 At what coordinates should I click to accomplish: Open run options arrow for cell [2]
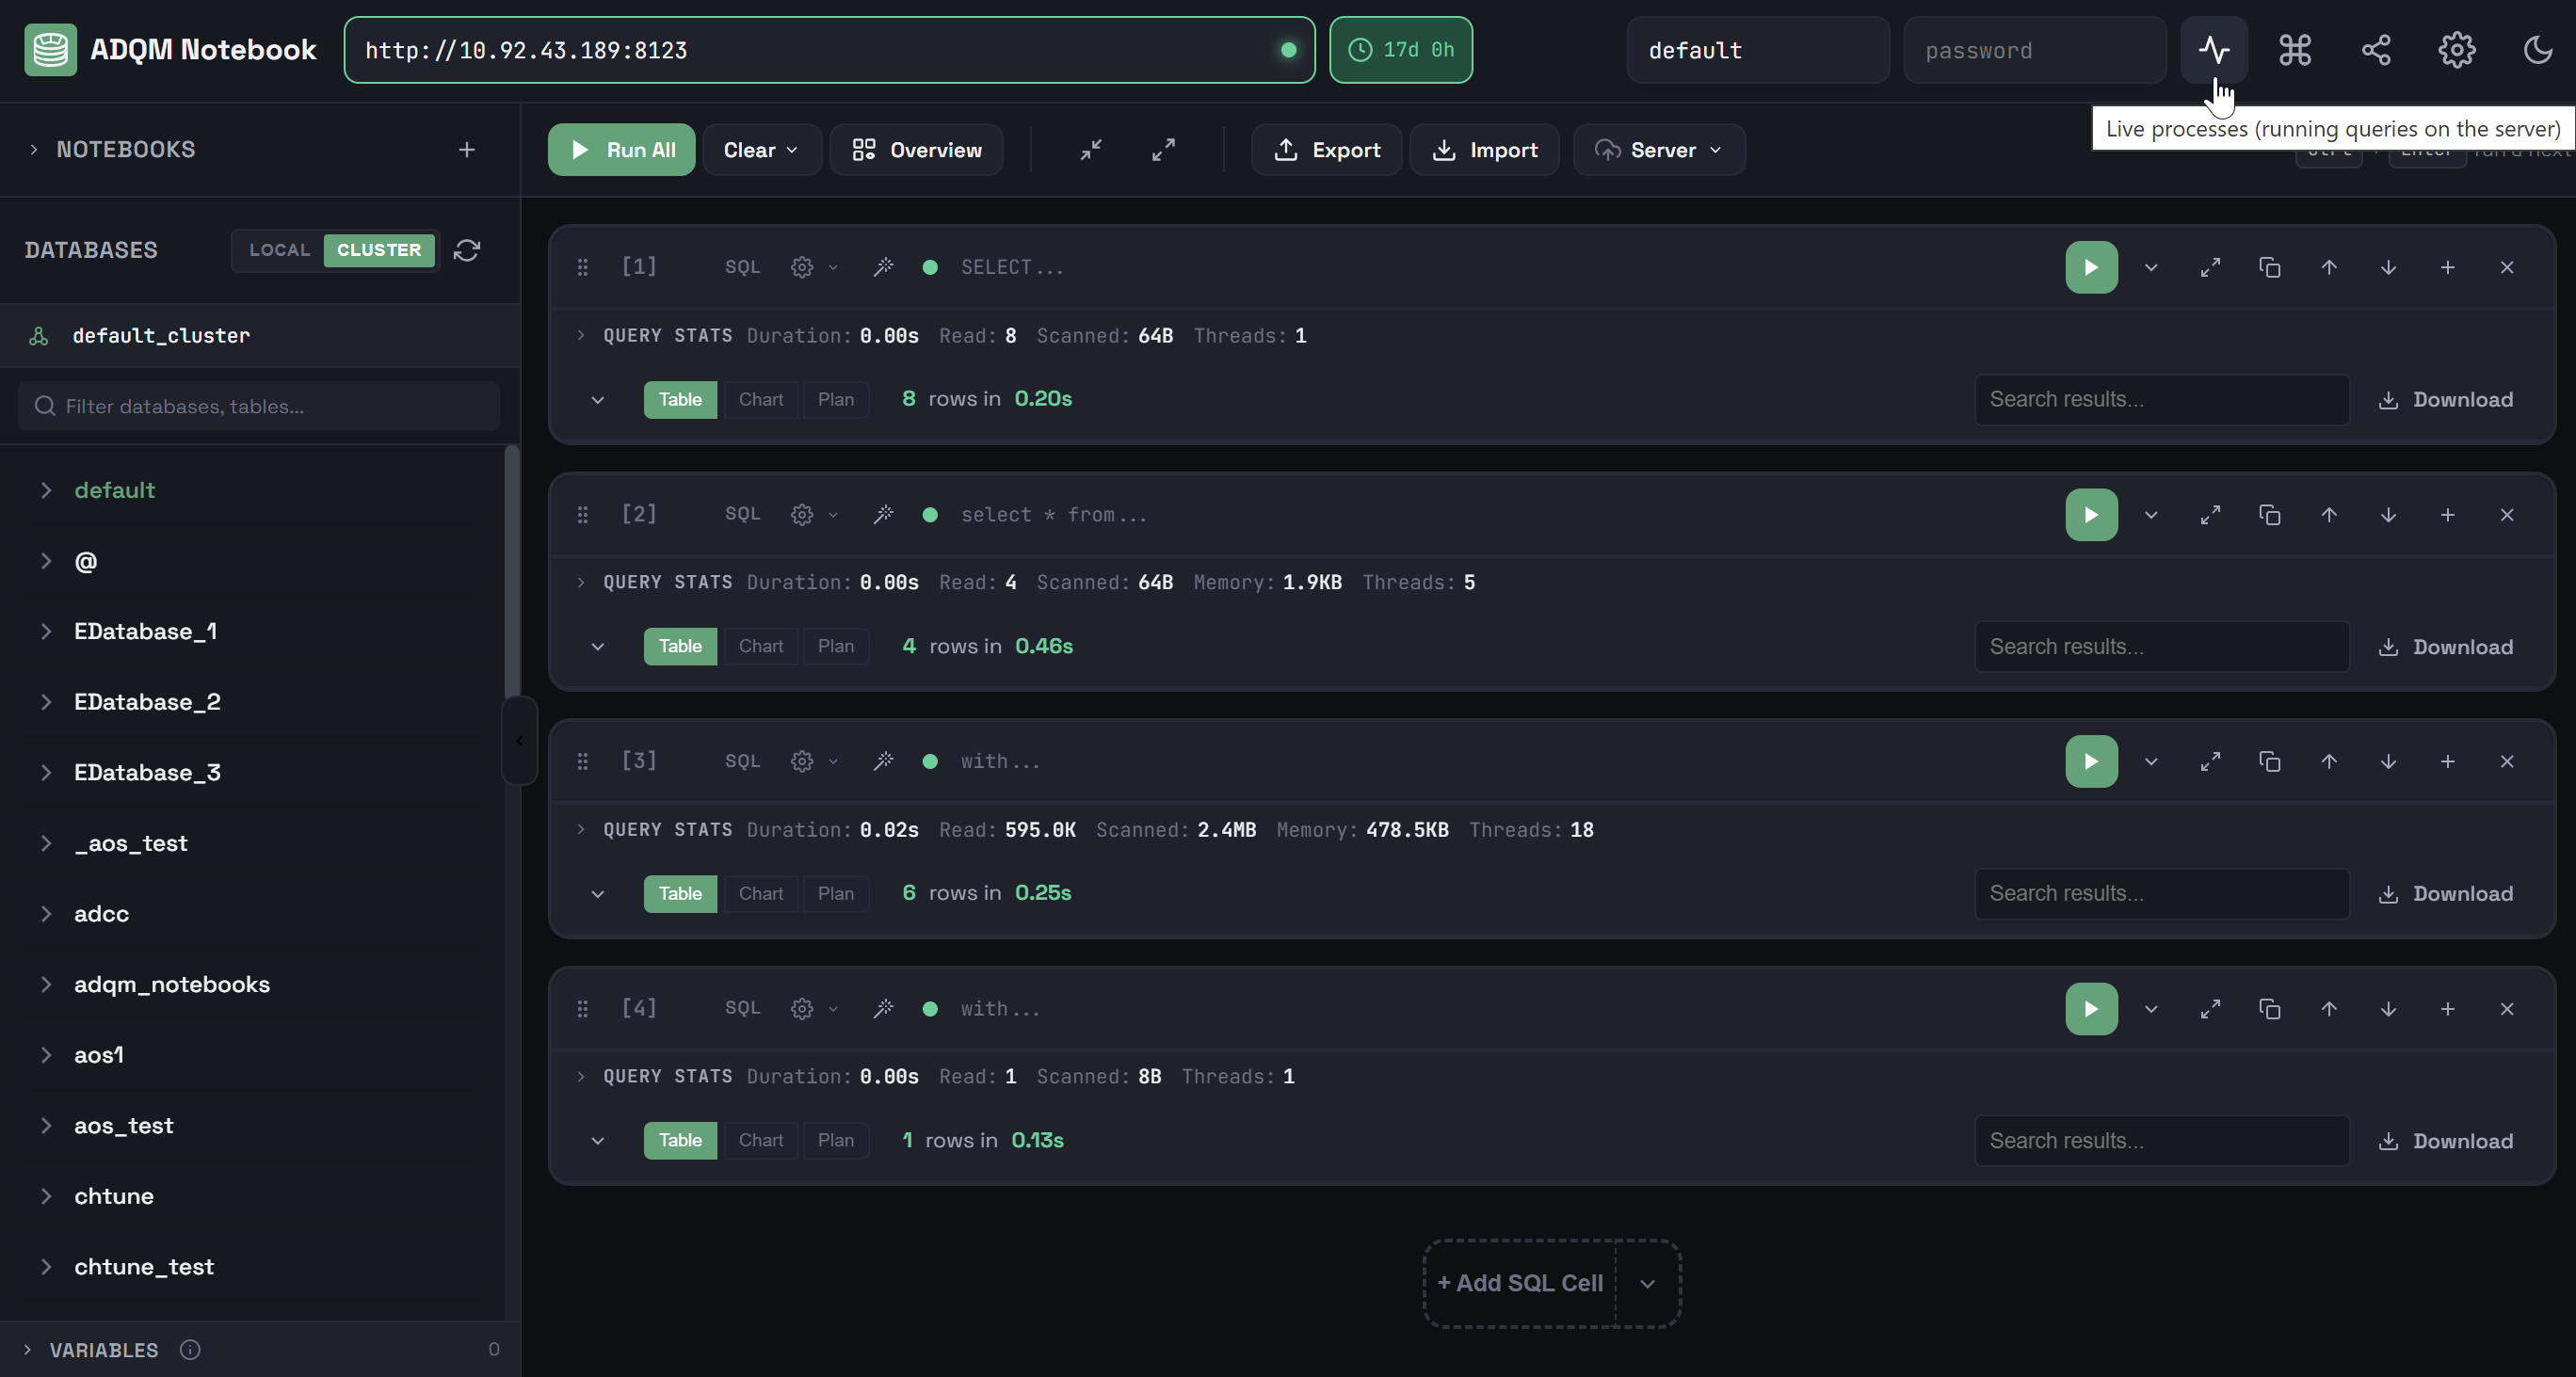tap(2150, 515)
